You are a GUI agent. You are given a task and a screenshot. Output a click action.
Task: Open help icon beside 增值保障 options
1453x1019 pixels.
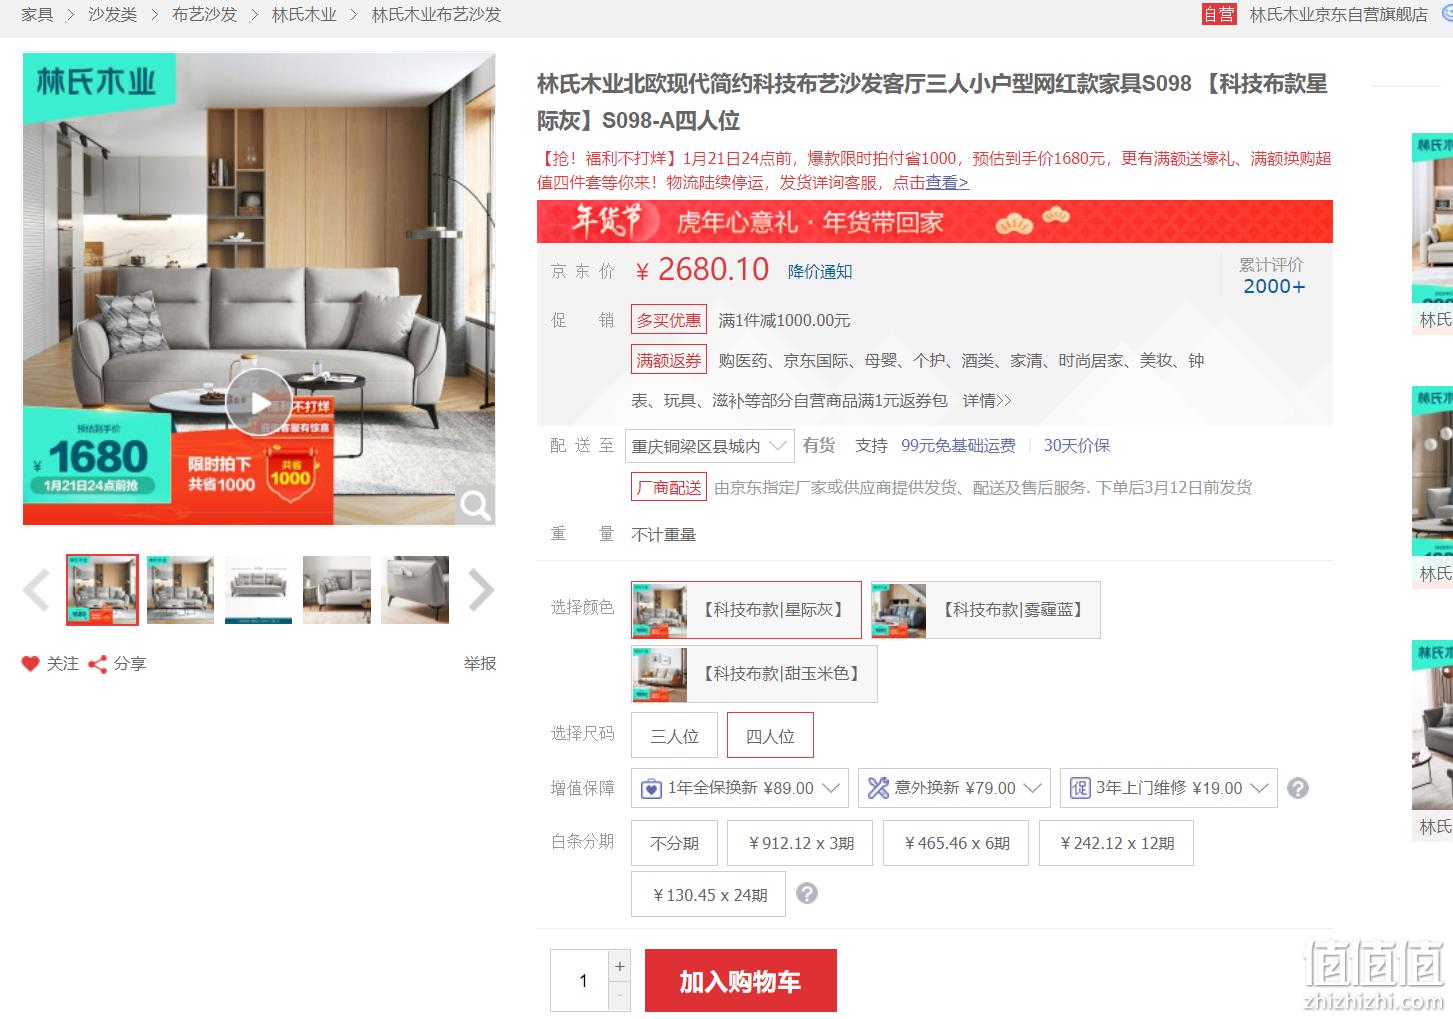pos(1298,788)
